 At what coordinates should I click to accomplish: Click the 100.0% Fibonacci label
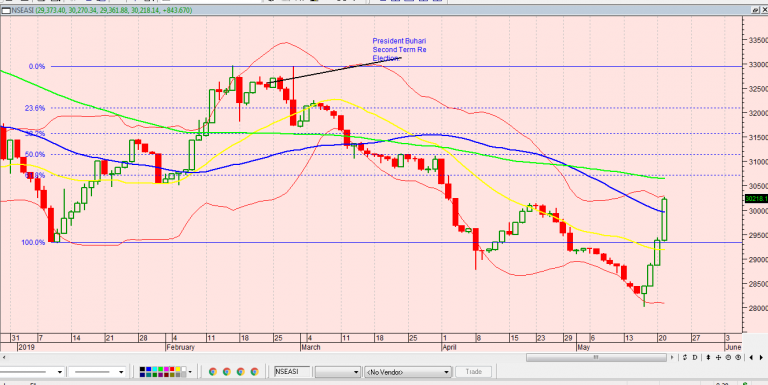[33, 242]
